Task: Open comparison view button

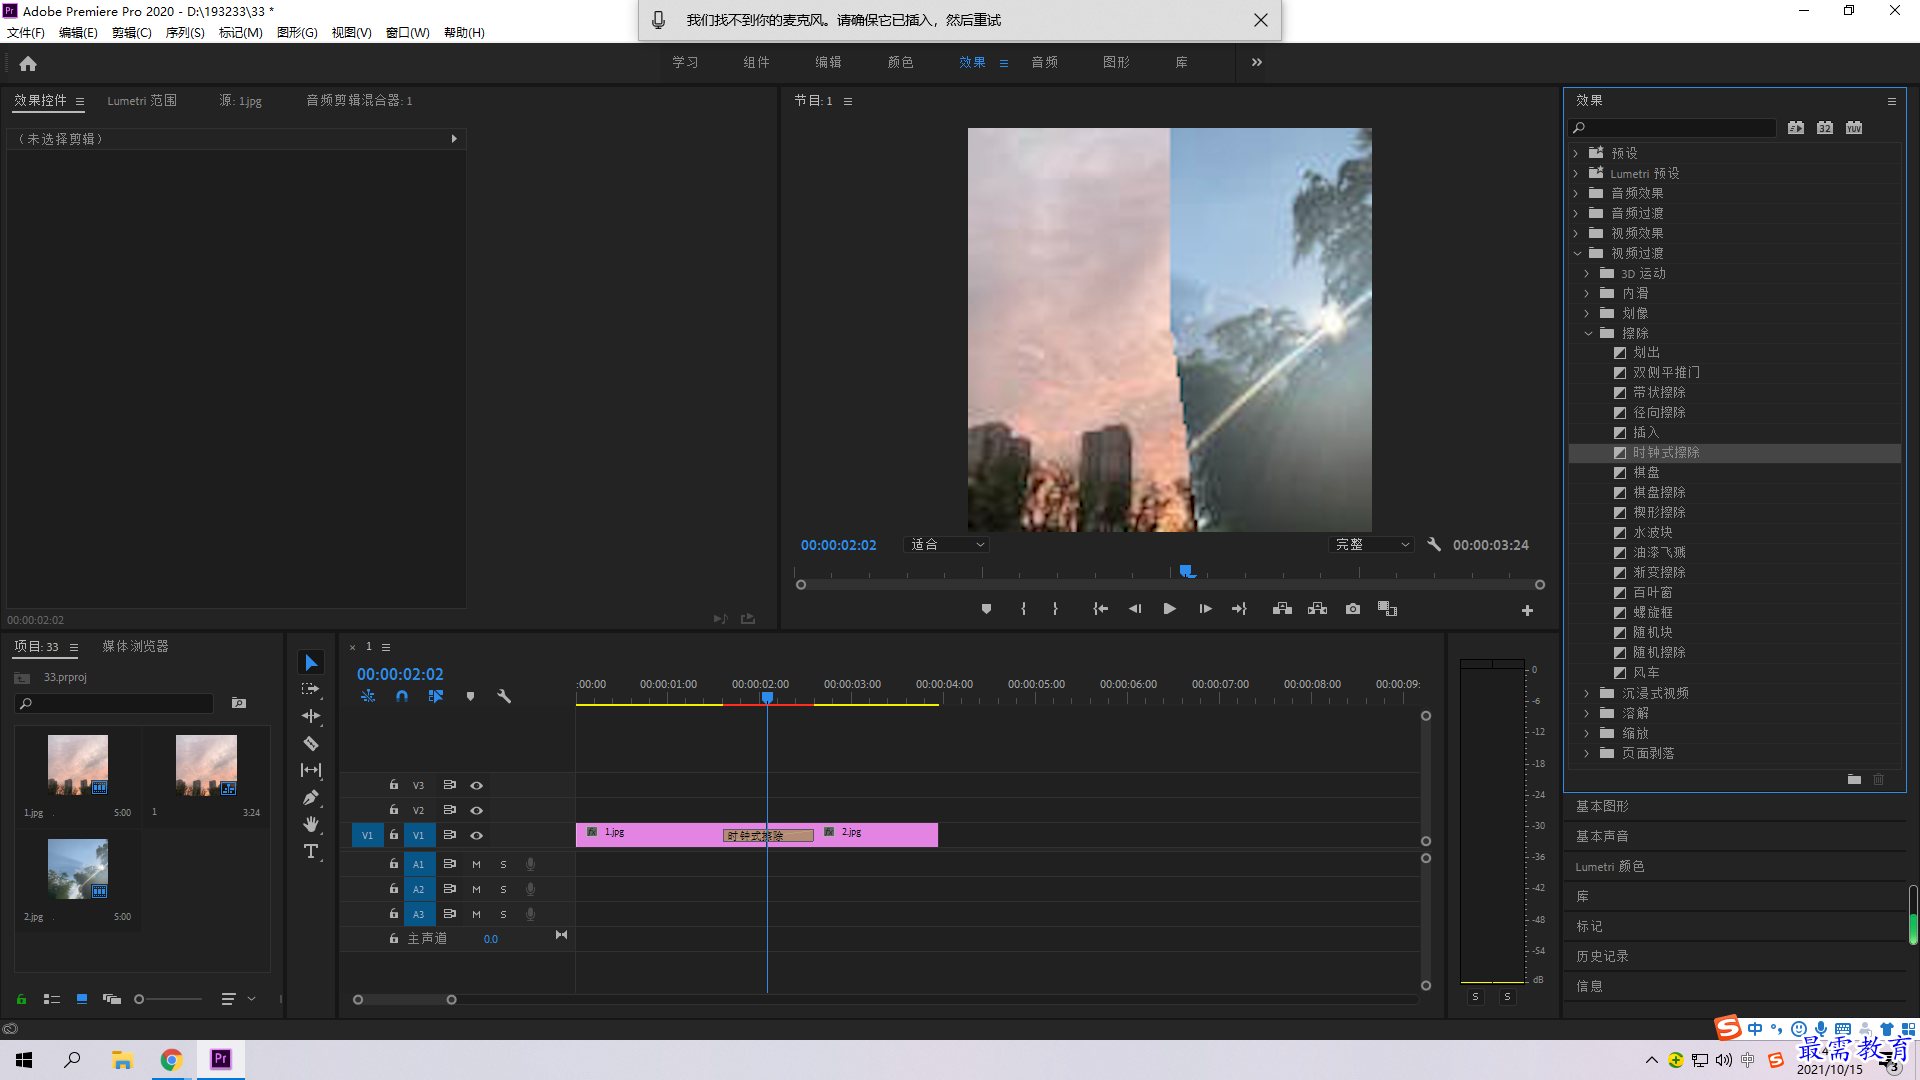Action: click(x=1387, y=609)
